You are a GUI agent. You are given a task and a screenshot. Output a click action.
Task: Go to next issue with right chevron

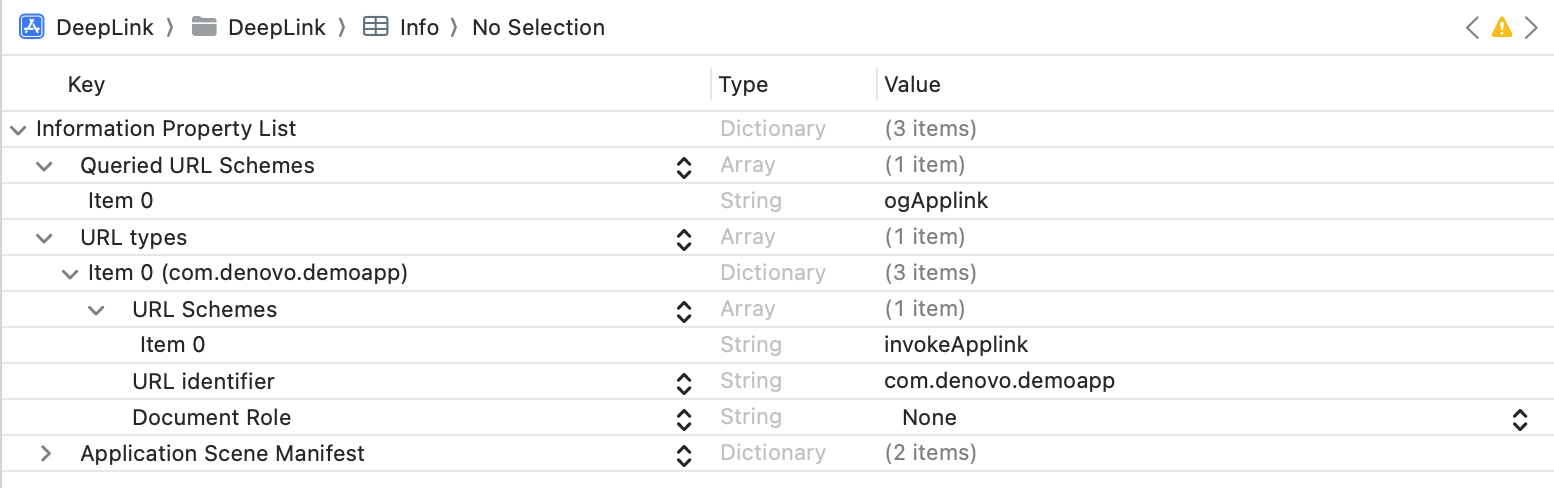pos(1531,28)
